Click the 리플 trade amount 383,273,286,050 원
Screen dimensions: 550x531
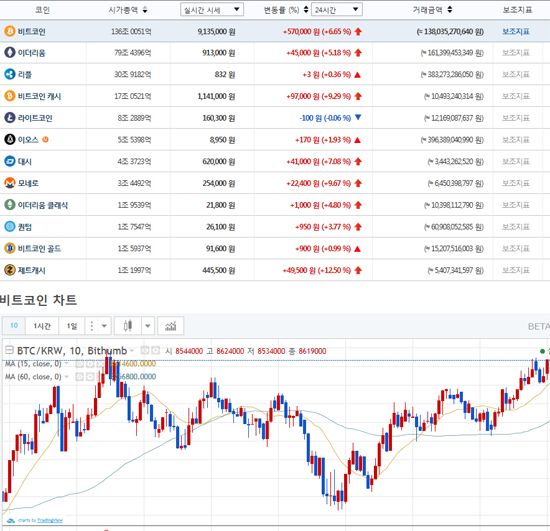[x=452, y=74]
